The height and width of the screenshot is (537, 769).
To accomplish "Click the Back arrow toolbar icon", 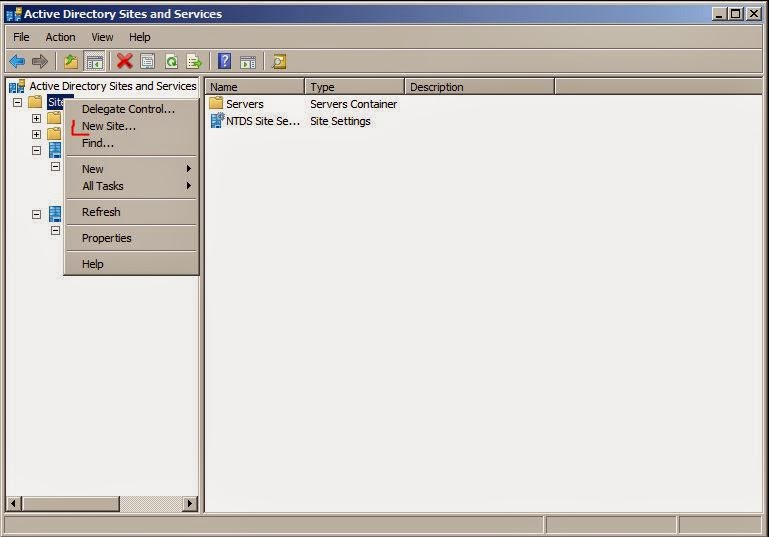I will 17,62.
